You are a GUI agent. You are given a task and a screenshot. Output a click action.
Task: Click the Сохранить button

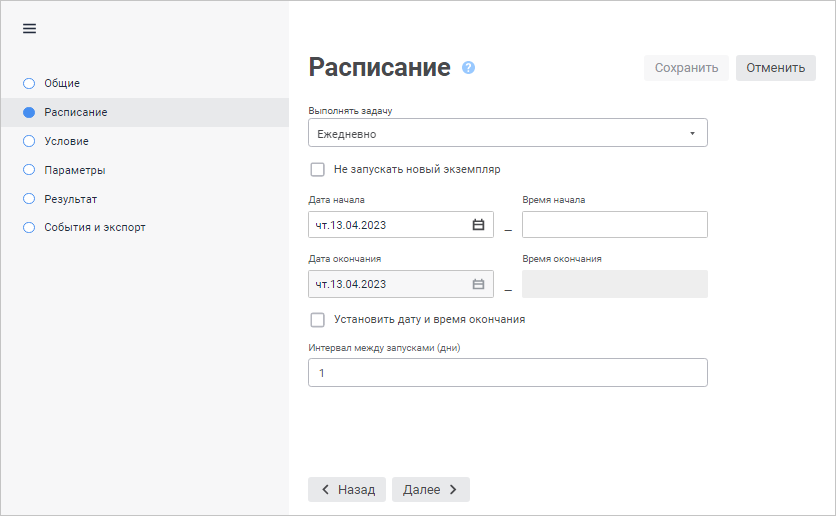coord(686,68)
